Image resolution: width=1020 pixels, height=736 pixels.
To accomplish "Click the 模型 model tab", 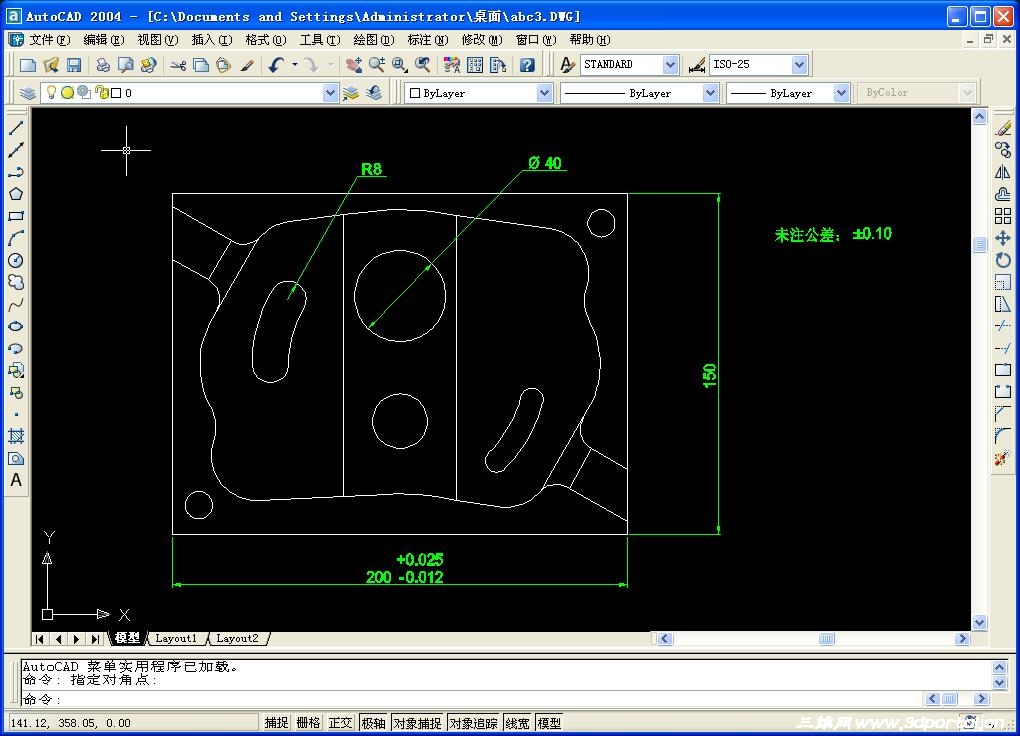I will [x=128, y=638].
